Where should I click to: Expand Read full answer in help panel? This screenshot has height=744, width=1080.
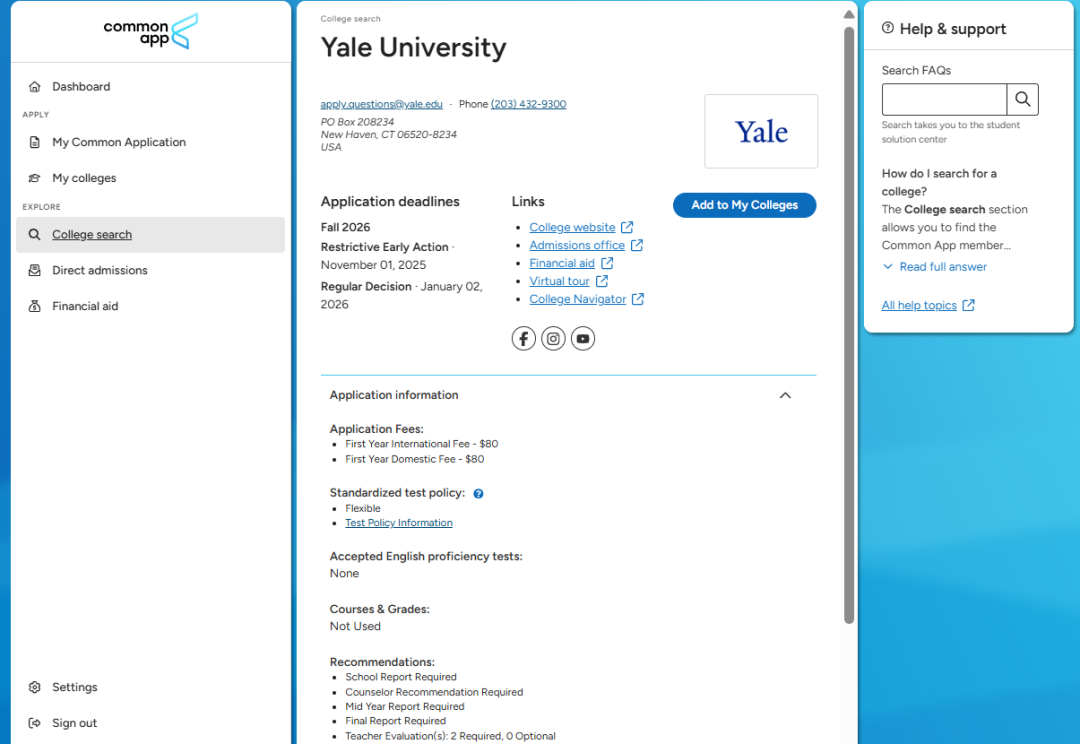click(942, 267)
